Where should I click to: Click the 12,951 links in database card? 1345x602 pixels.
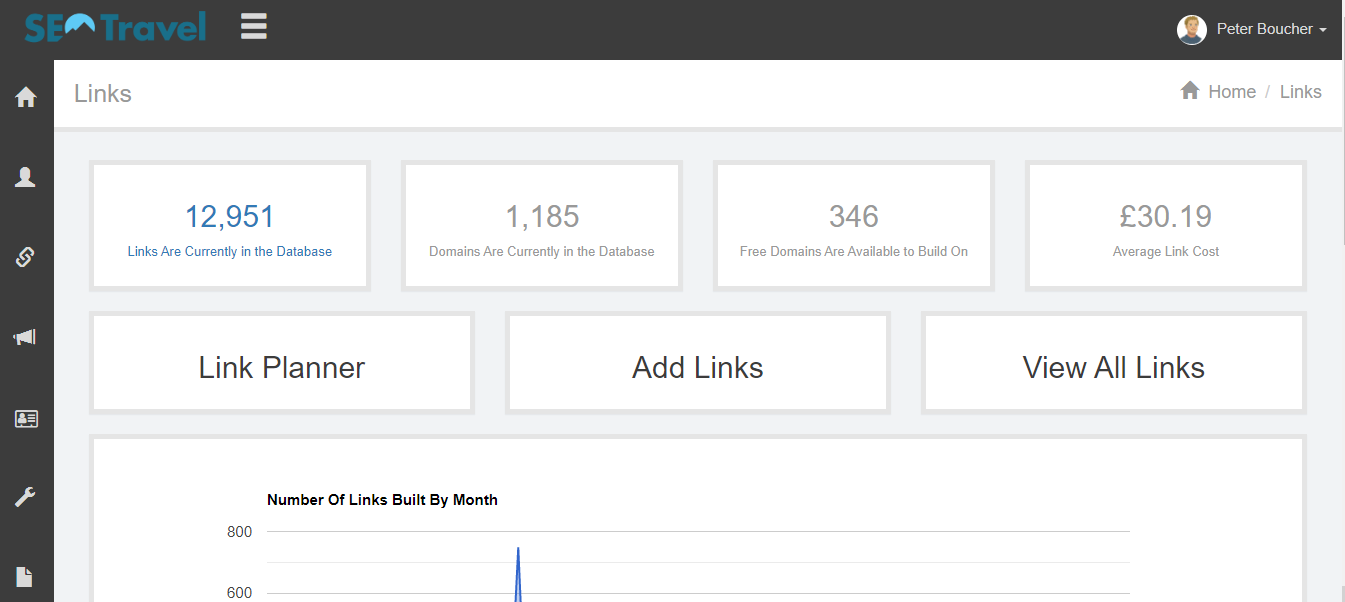click(x=230, y=227)
